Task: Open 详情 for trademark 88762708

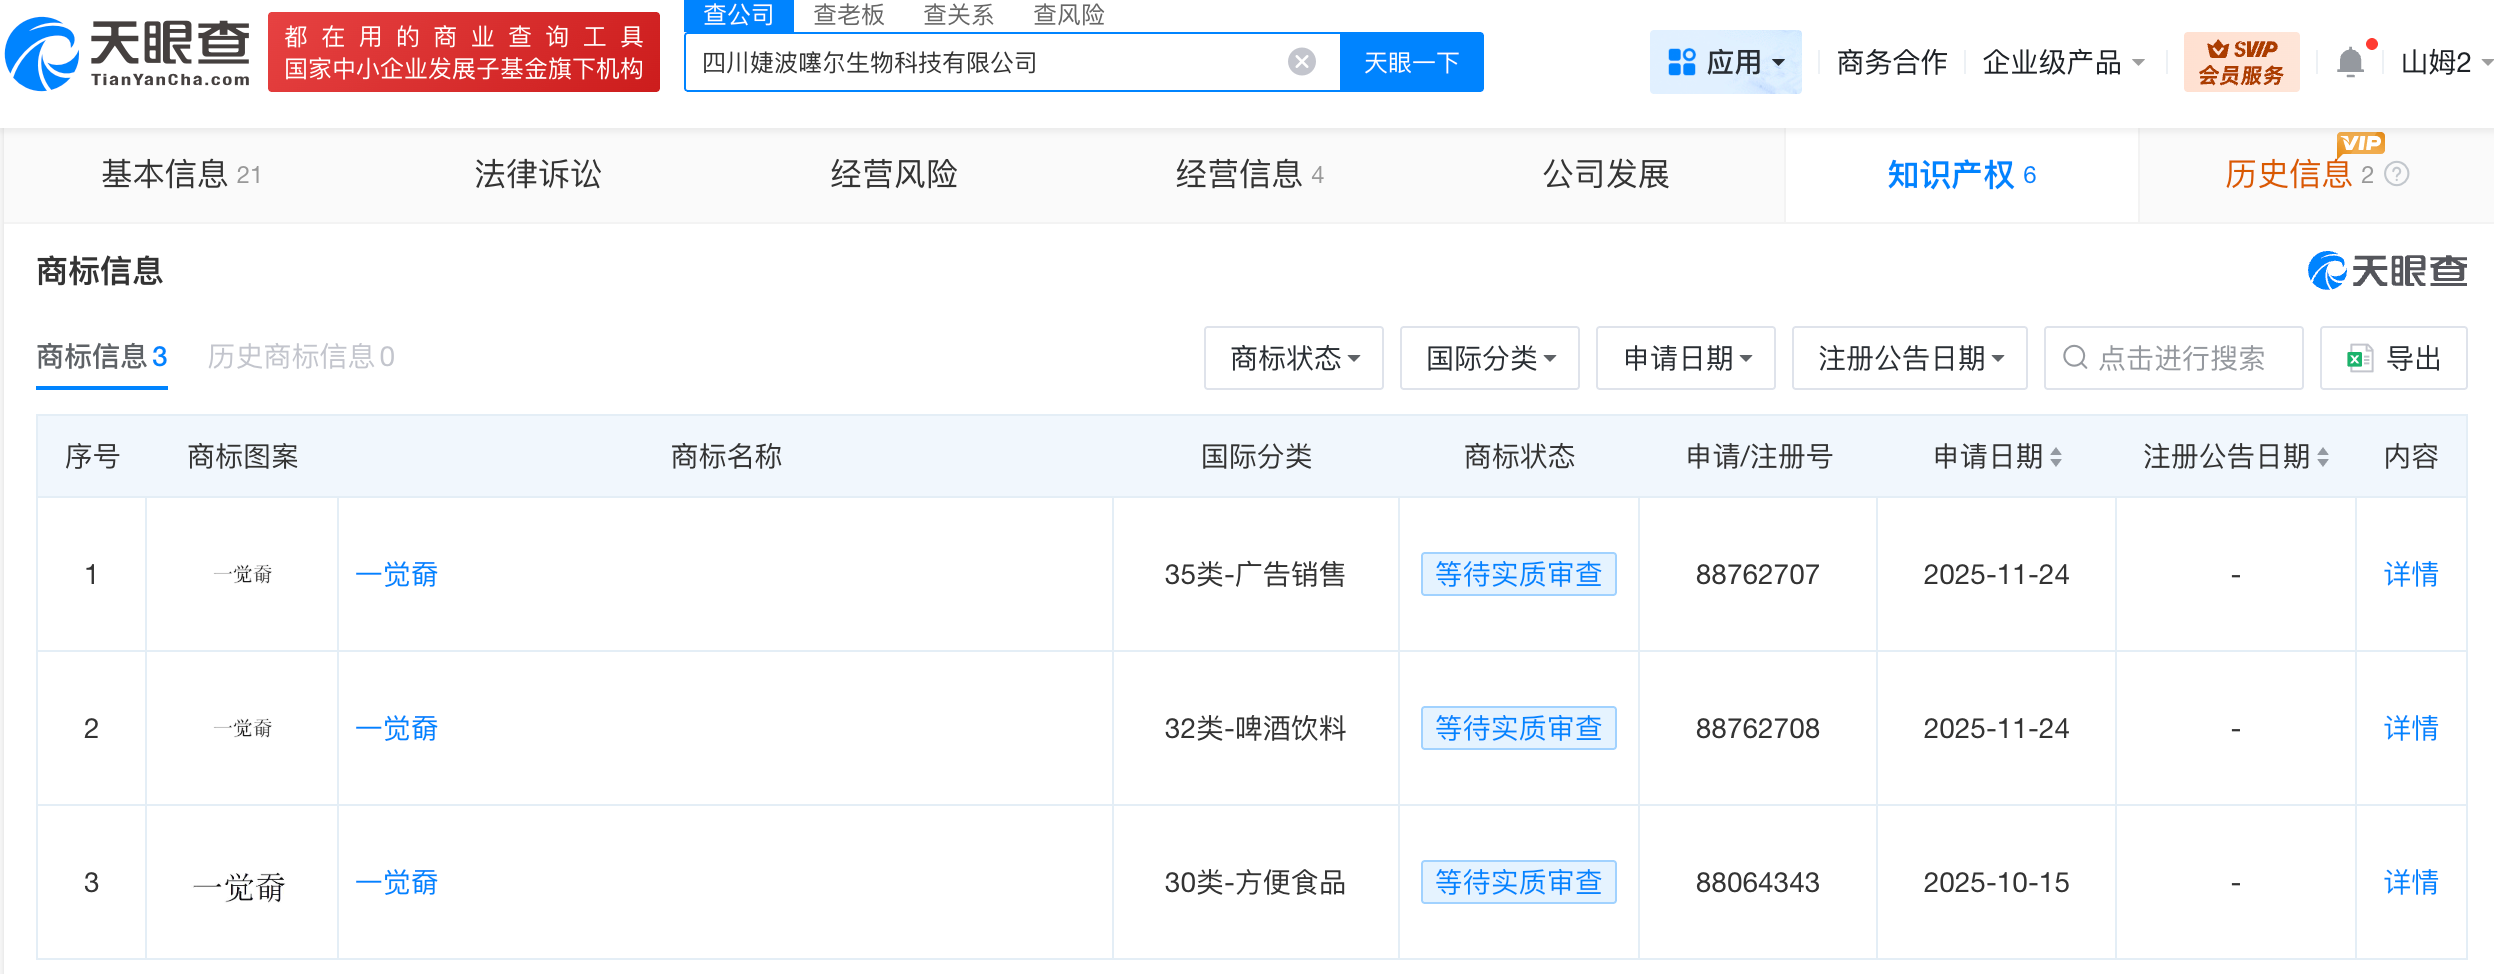Action: coord(2410,728)
